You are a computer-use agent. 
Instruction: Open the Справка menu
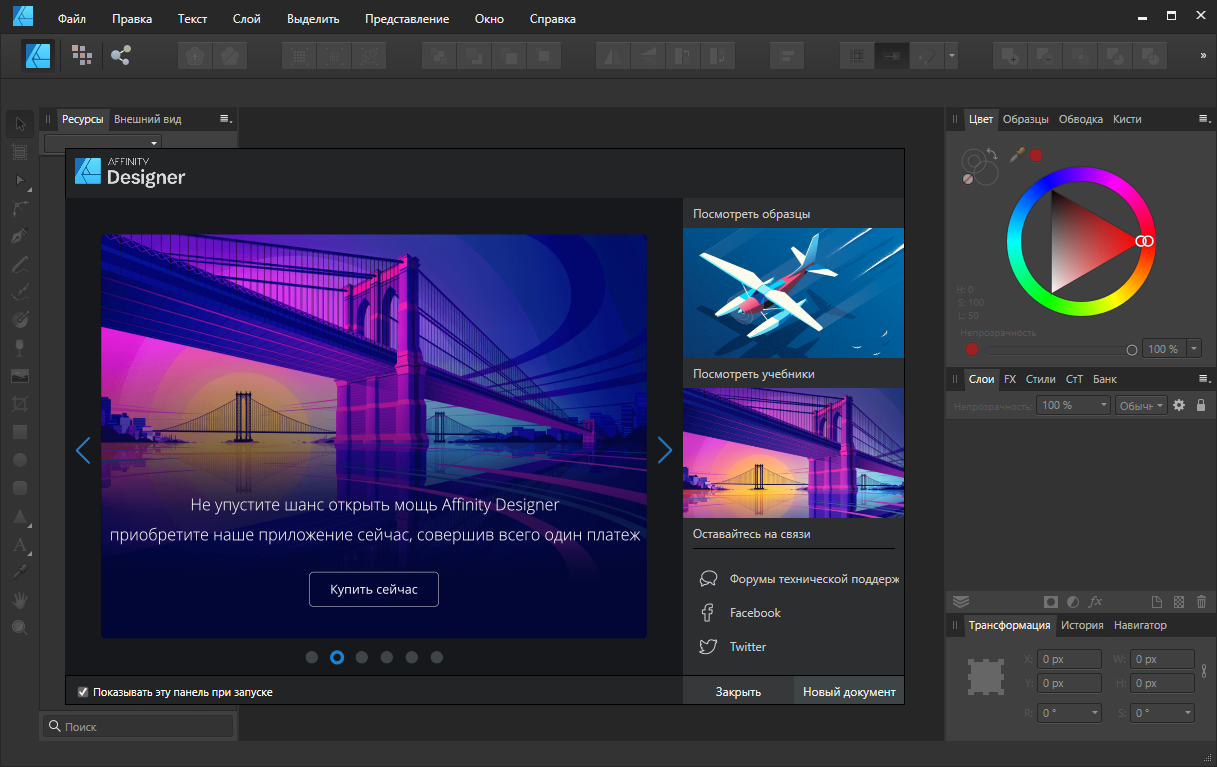coord(552,19)
